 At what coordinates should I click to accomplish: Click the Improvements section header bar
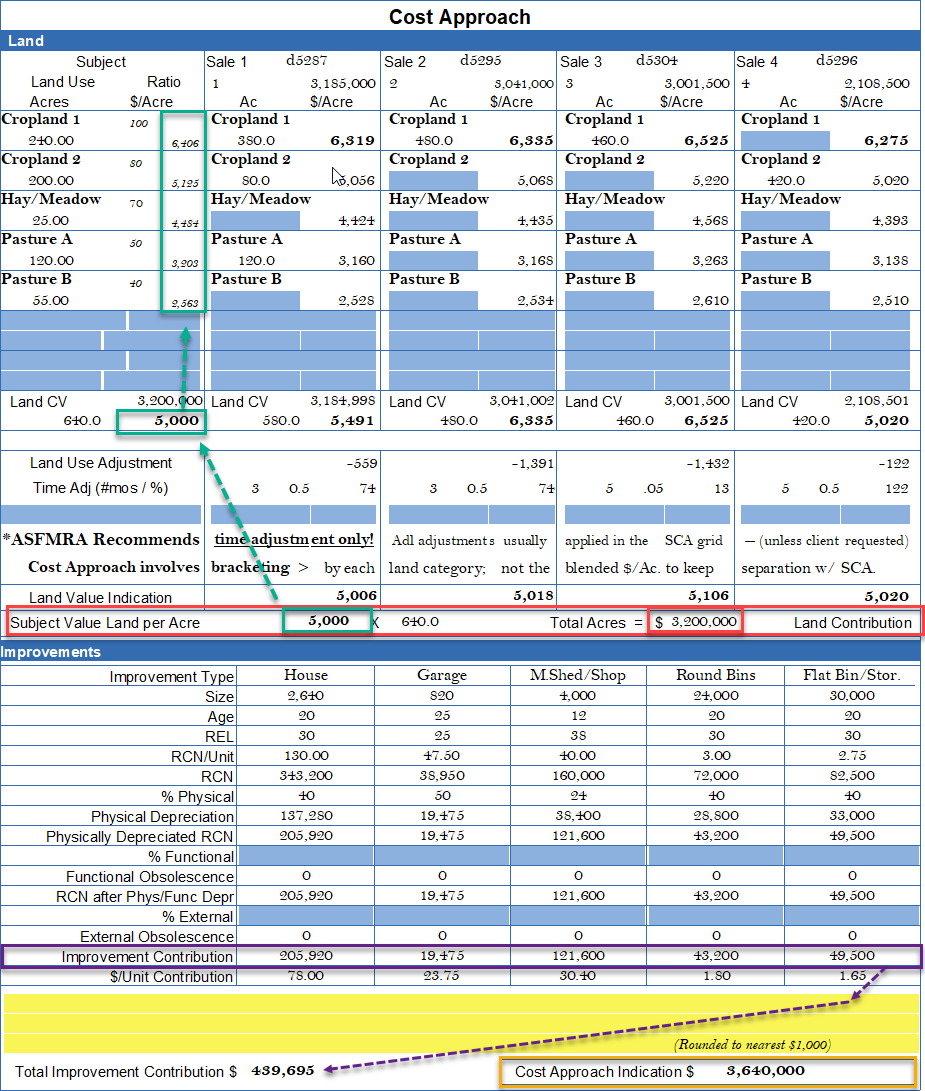460,652
